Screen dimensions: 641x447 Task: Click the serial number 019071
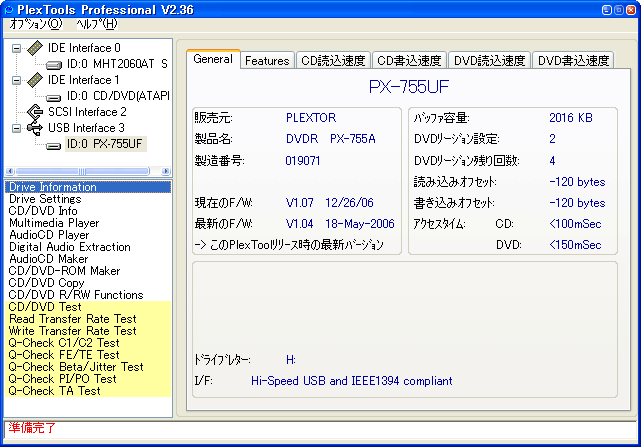click(x=303, y=161)
